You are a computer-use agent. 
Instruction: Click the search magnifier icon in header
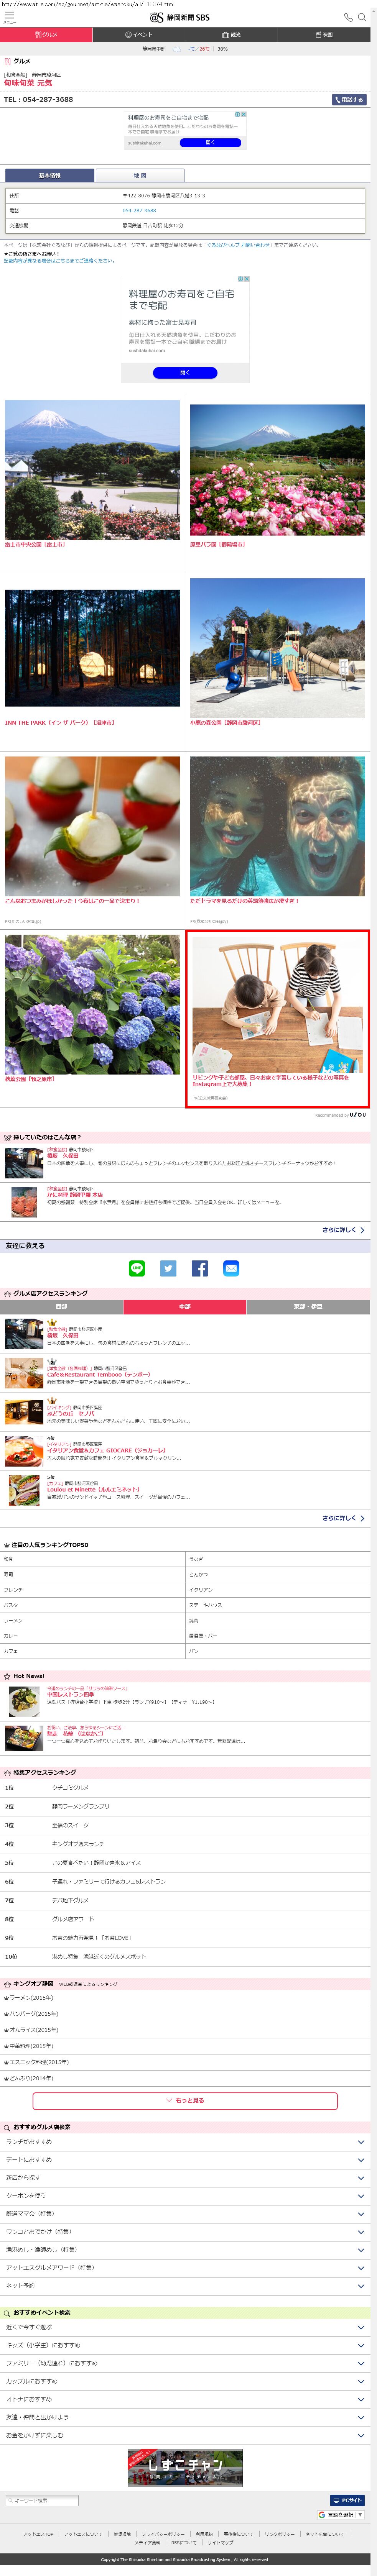[x=362, y=17]
